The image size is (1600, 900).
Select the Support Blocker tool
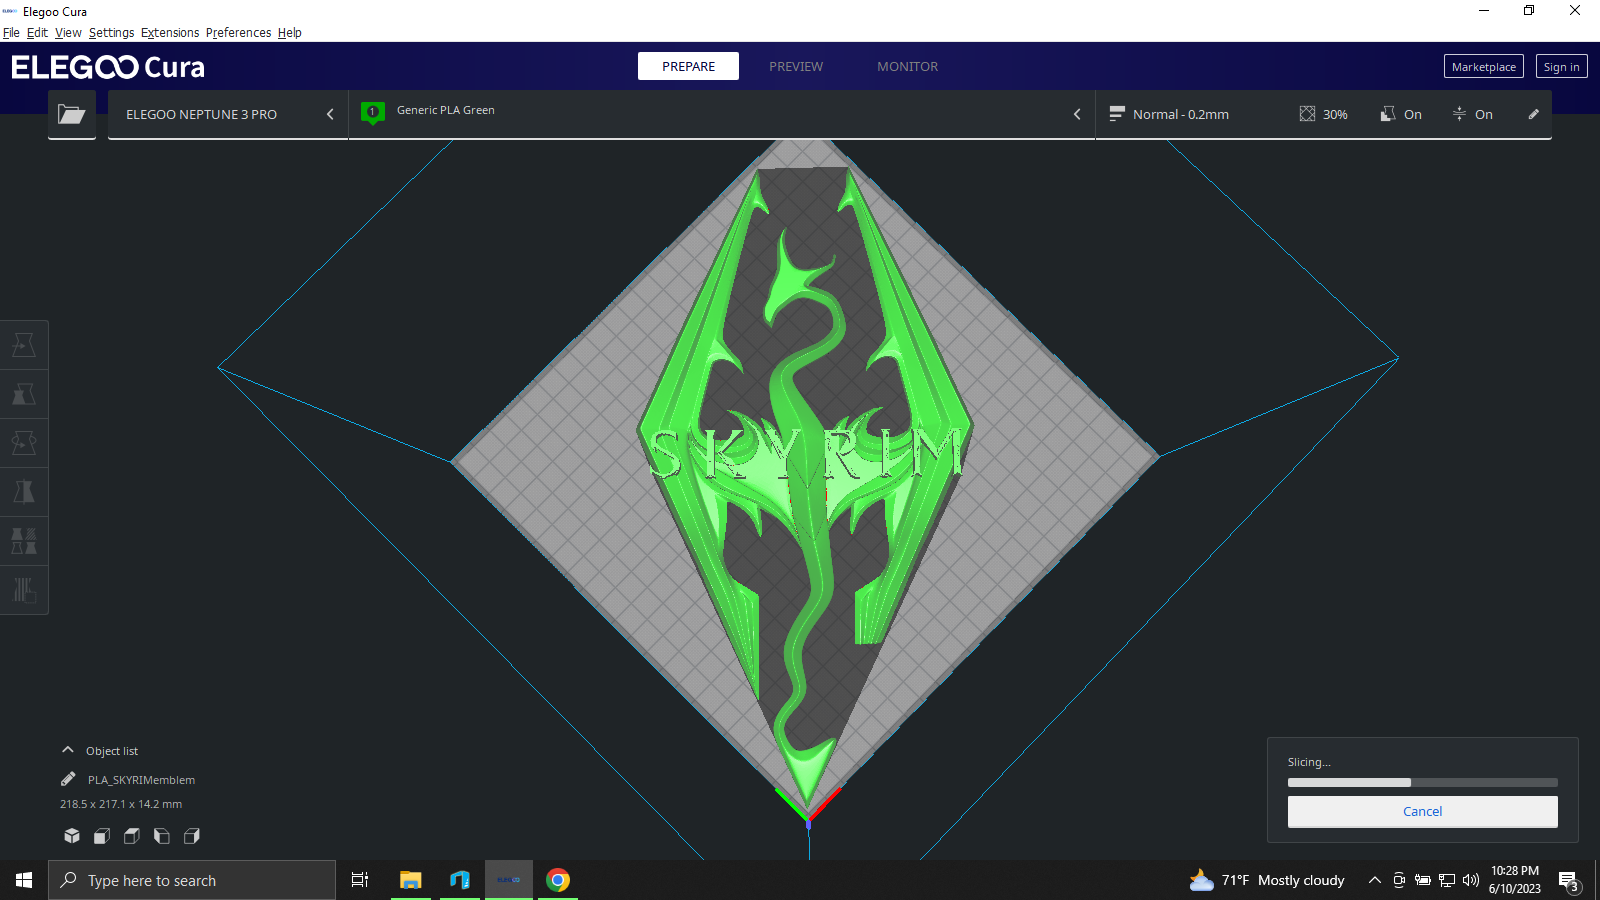(24, 590)
